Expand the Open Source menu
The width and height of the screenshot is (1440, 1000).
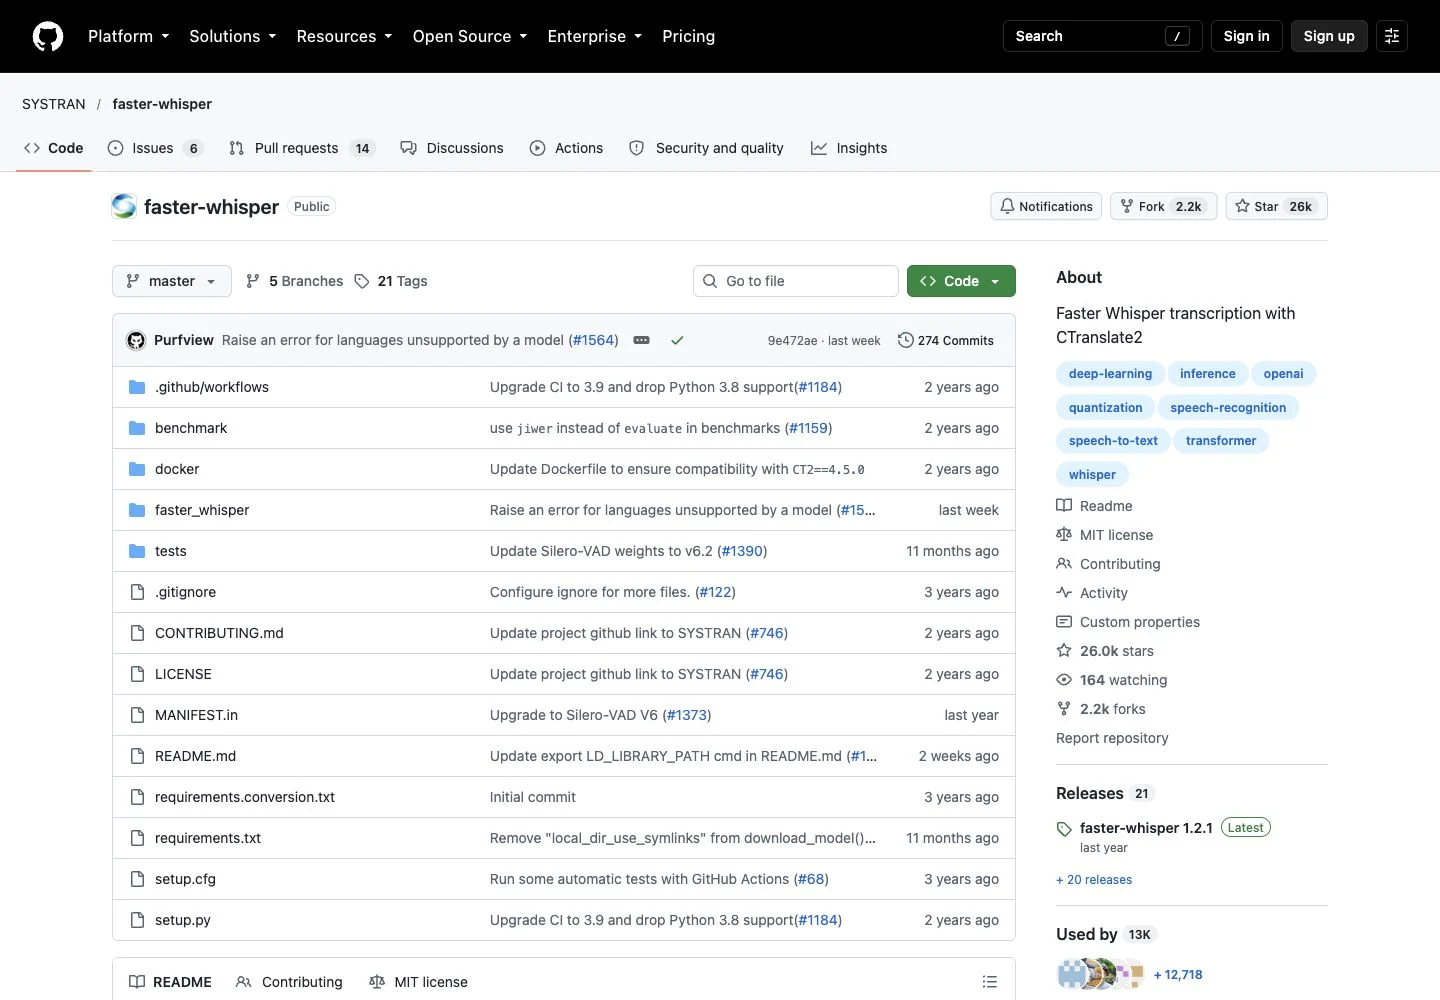point(470,36)
